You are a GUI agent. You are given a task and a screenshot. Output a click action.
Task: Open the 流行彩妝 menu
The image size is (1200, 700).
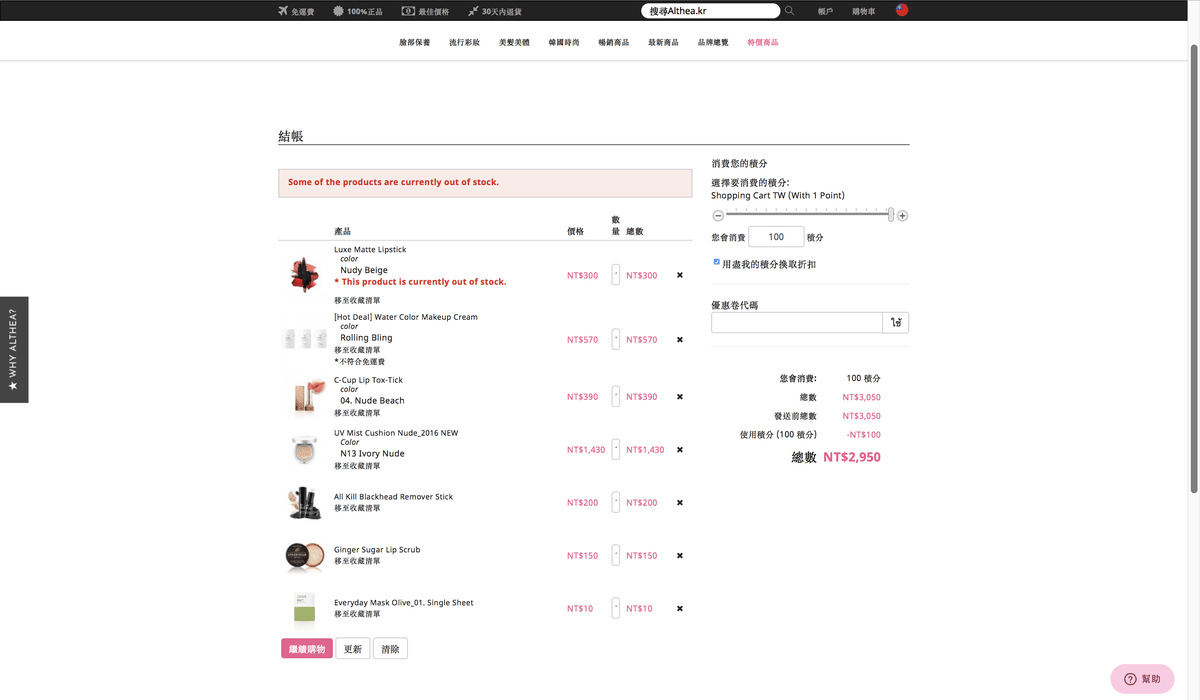[x=464, y=43]
